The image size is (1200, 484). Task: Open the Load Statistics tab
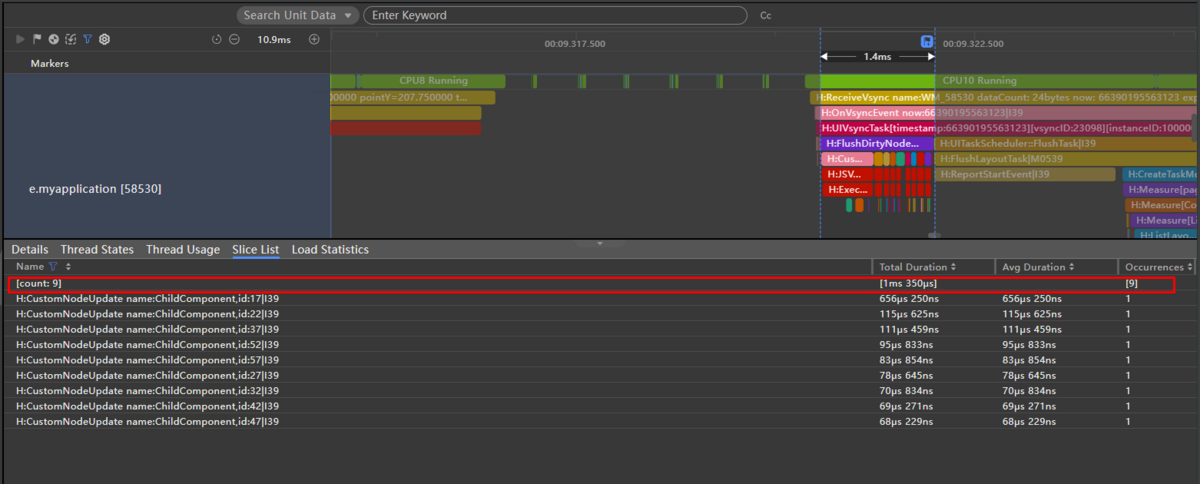pyautogui.click(x=330, y=249)
